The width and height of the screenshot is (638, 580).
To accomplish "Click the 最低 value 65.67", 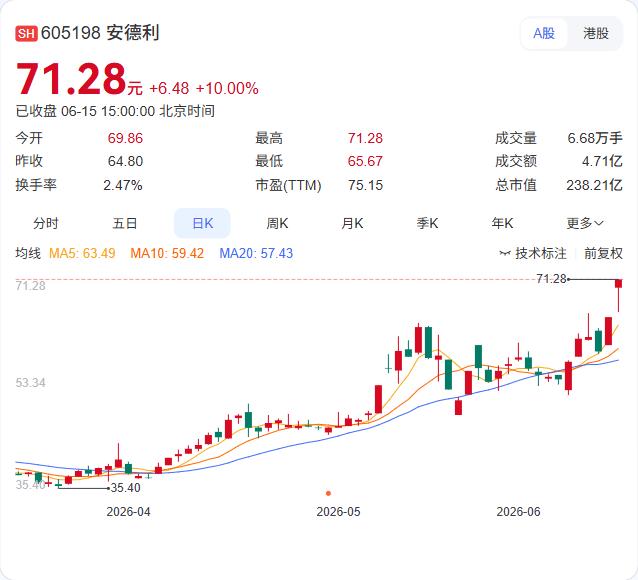I will point(365,161).
